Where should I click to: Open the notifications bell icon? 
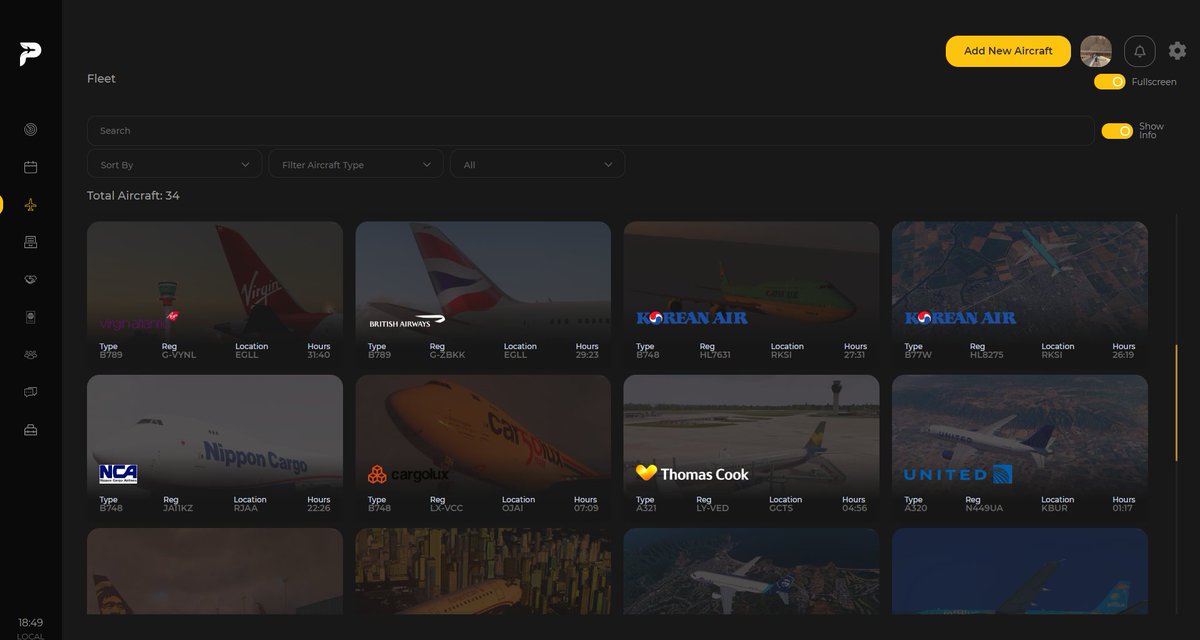coord(1139,50)
